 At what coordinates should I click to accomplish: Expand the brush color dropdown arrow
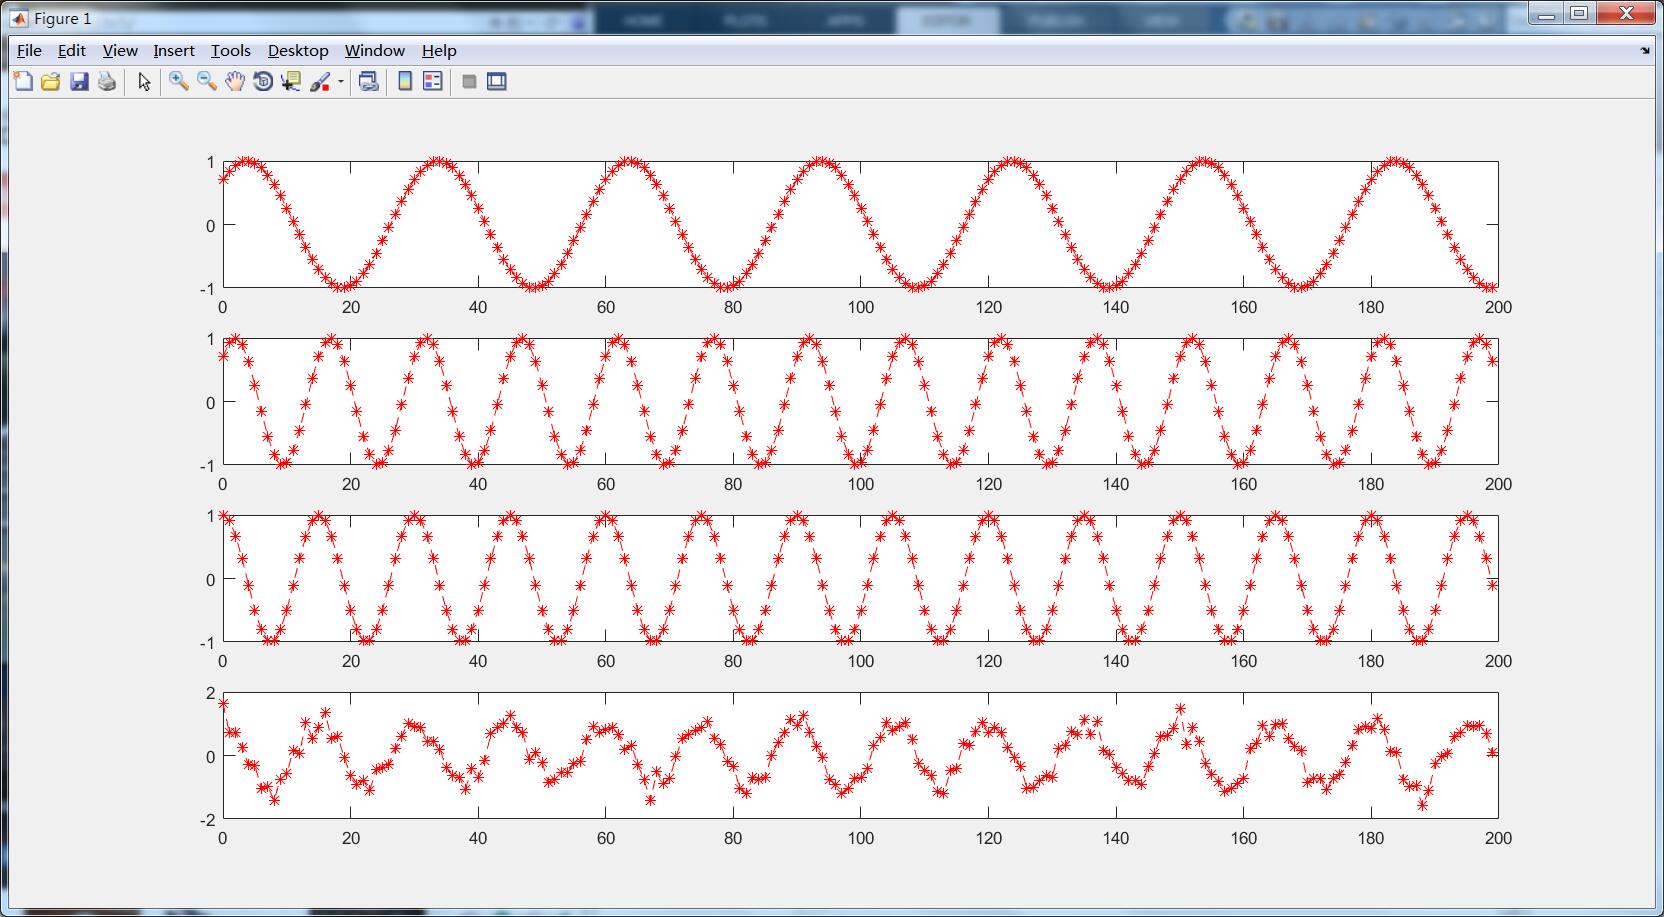[341, 82]
